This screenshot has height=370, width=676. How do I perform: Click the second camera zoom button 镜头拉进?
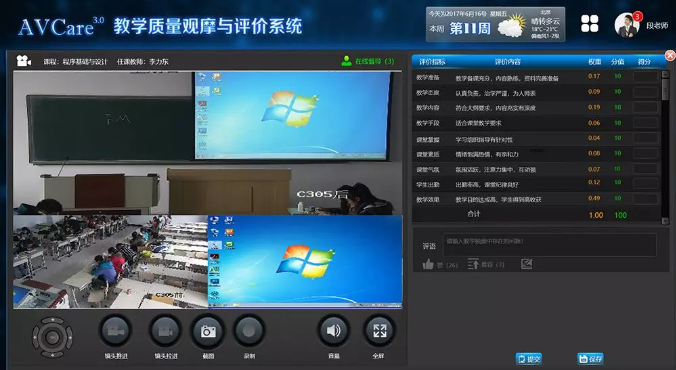click(166, 331)
